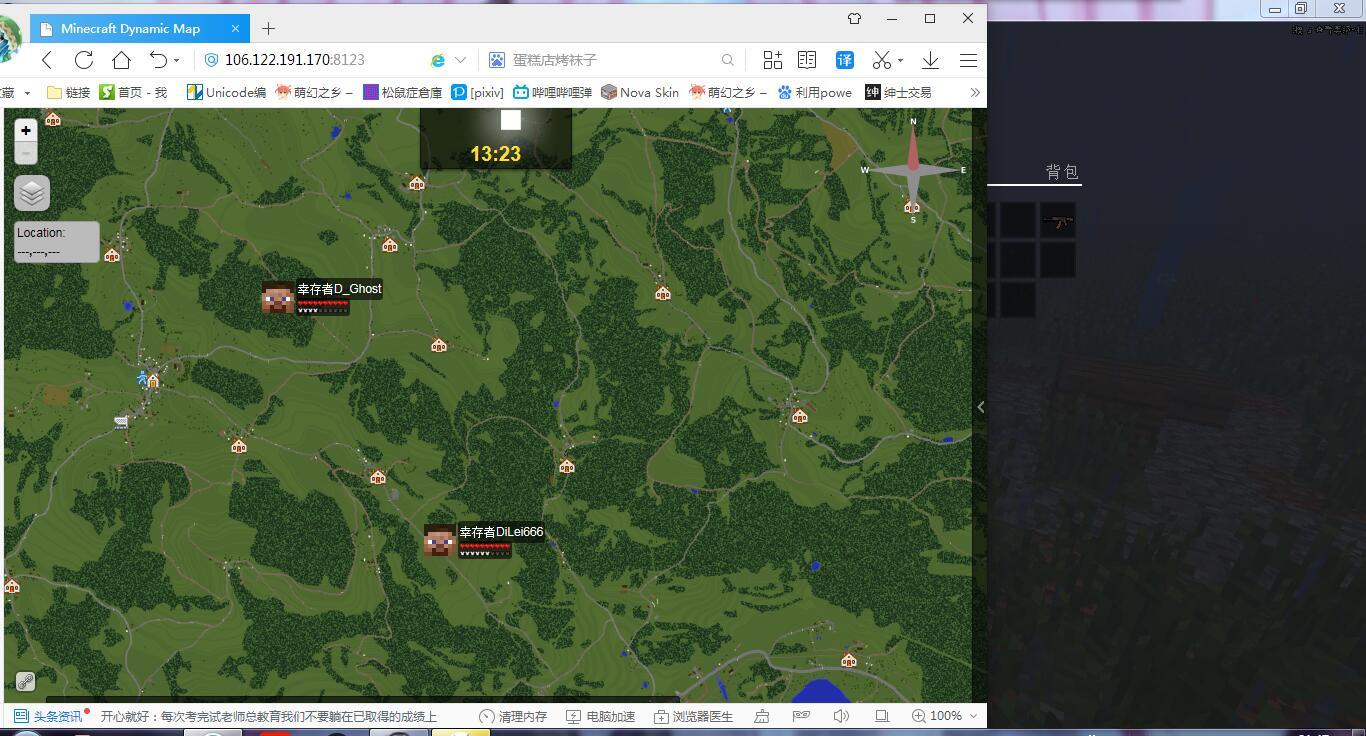This screenshot has width=1366, height=736.
Task: Open the favorites dropdown at bookmarks start
Action: coord(27,92)
